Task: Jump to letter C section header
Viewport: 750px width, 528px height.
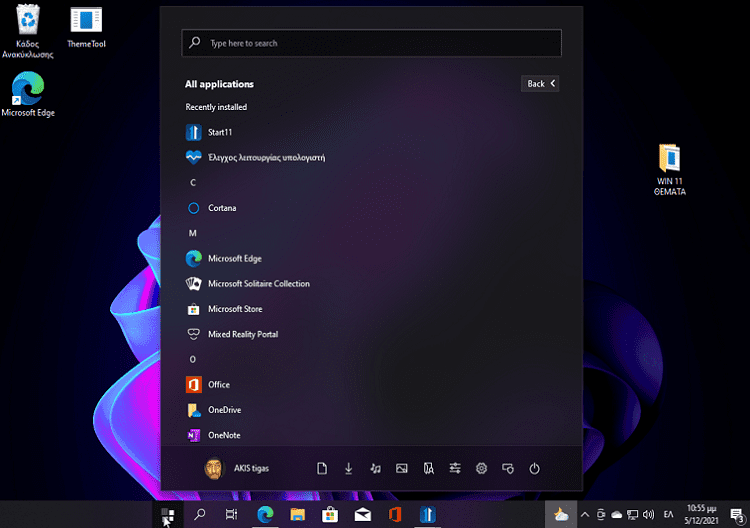Action: pos(193,183)
